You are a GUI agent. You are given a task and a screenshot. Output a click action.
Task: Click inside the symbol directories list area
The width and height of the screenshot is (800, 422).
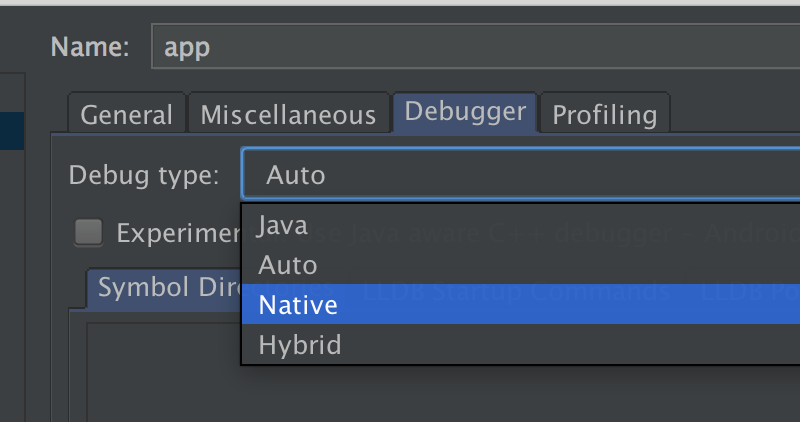(x=163, y=373)
